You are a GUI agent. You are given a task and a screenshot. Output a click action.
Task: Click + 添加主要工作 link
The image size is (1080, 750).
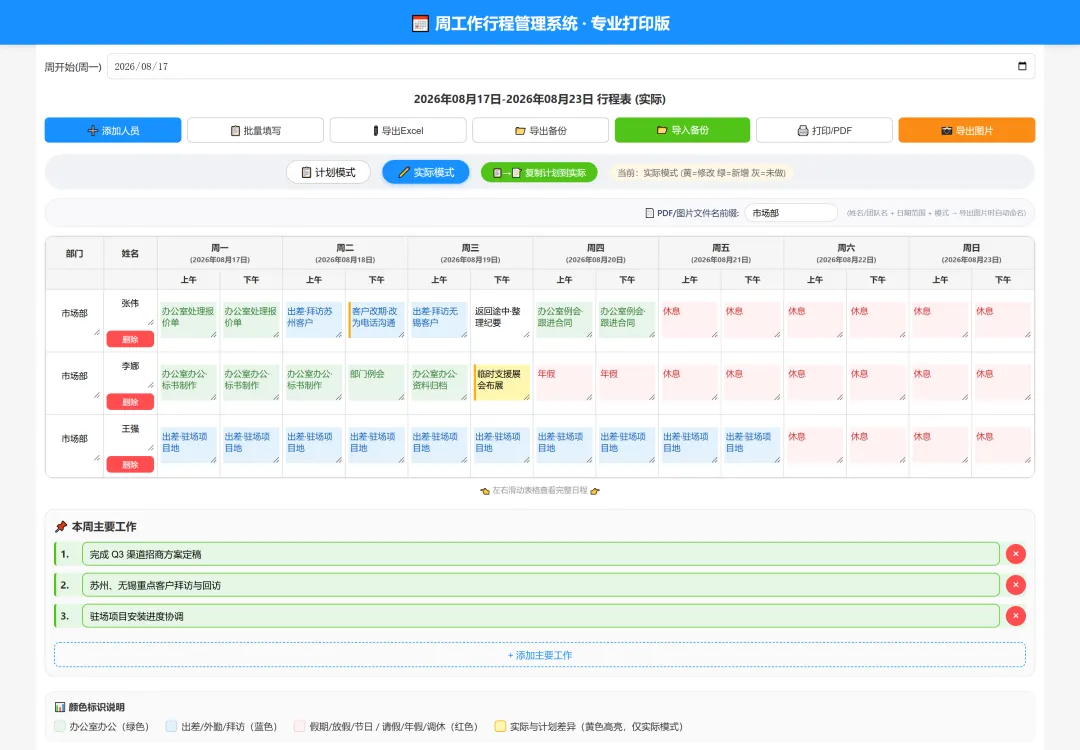click(x=540, y=655)
